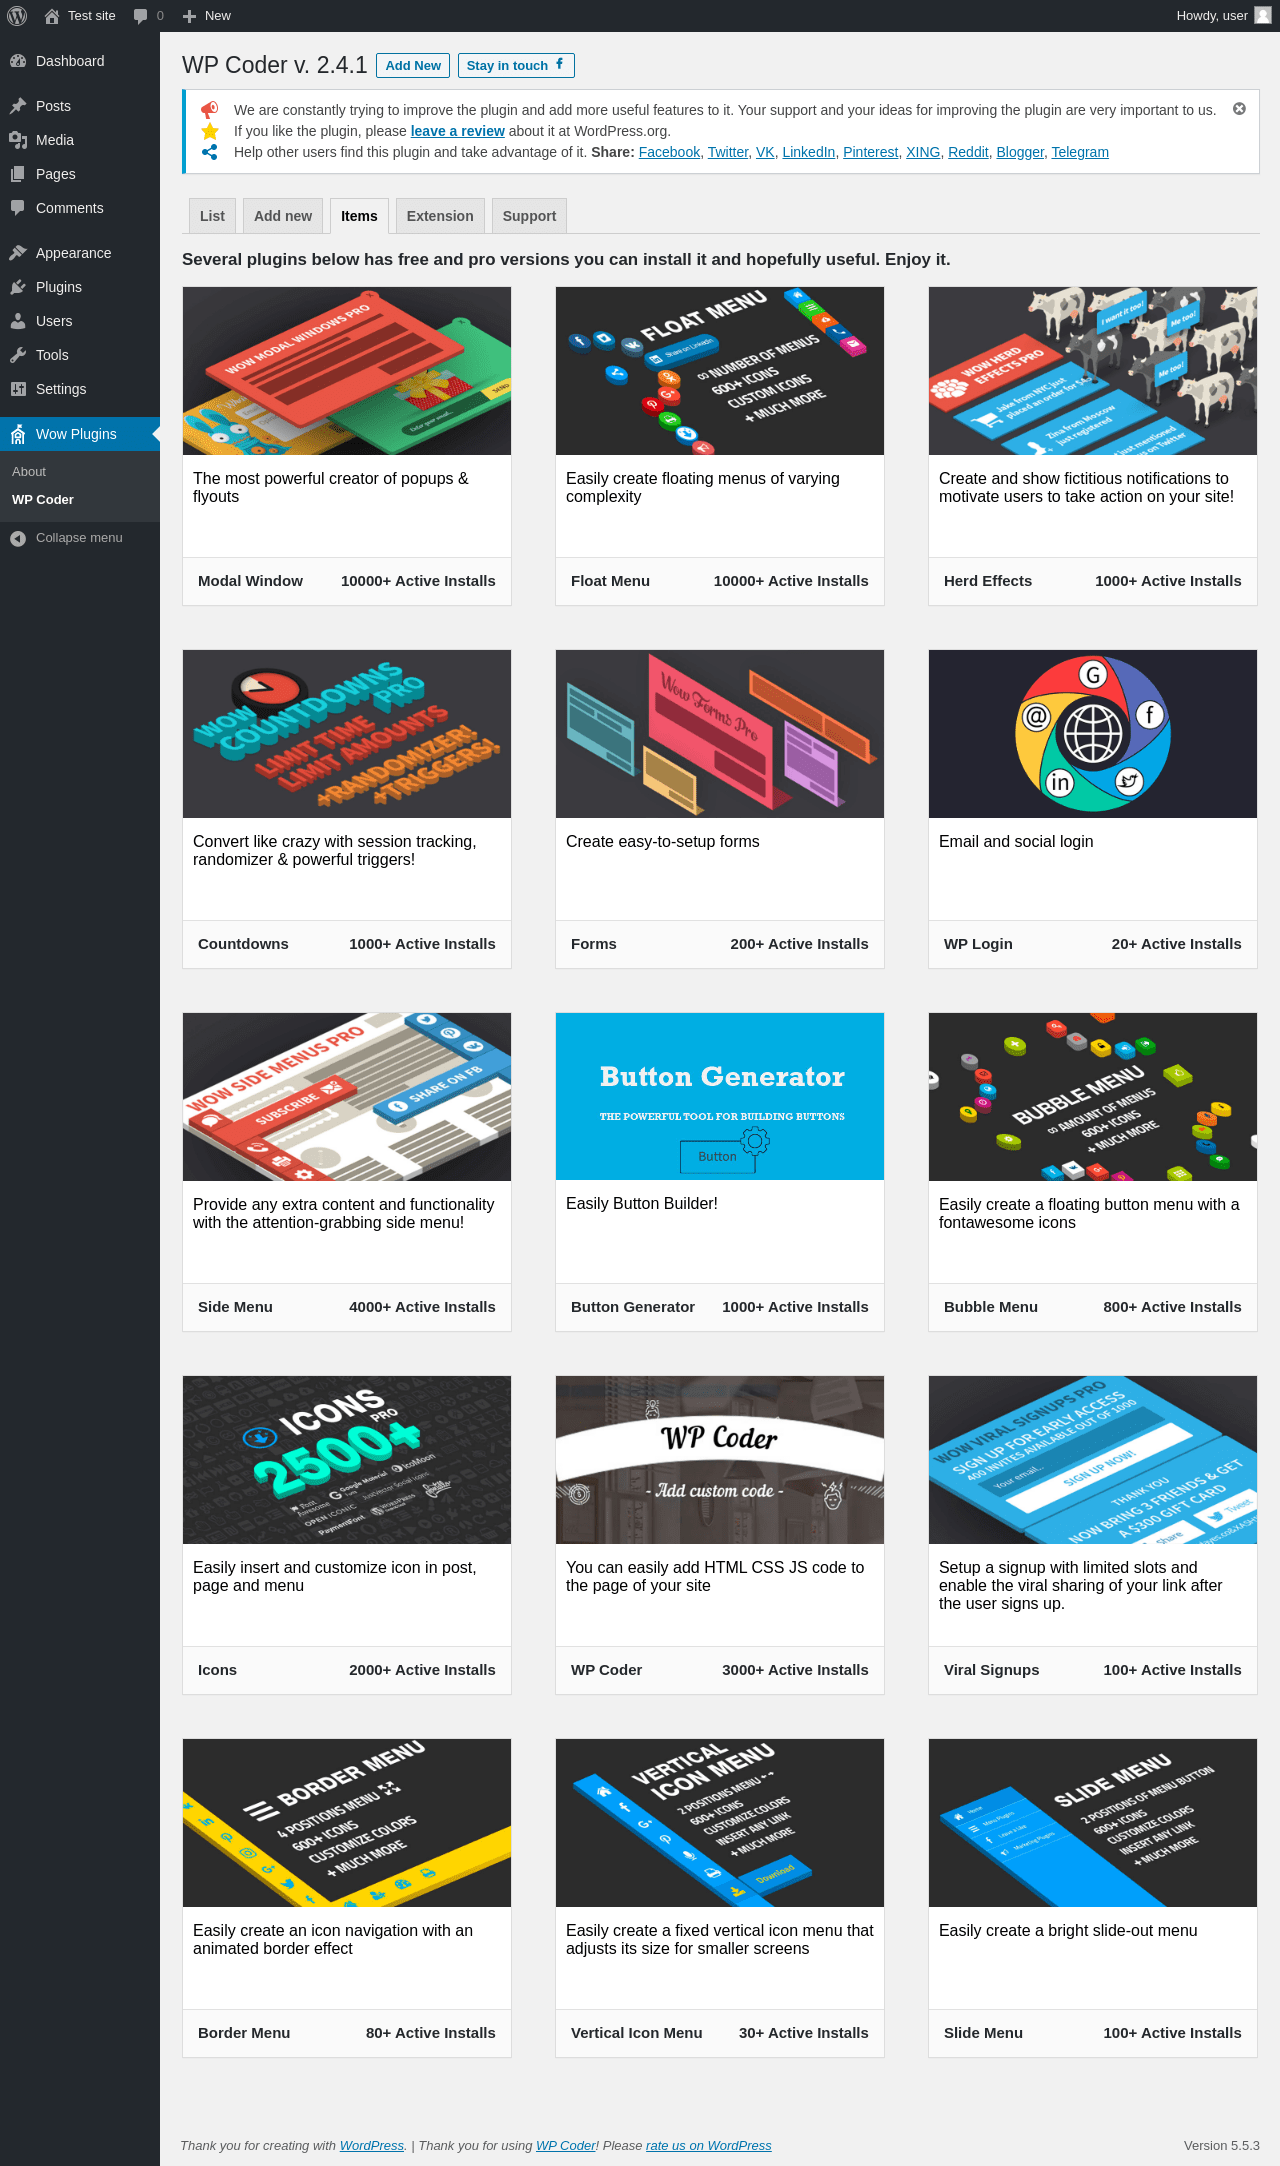Click the Side Menu plugin name label
The height and width of the screenshot is (2166, 1280).
coord(235,1307)
